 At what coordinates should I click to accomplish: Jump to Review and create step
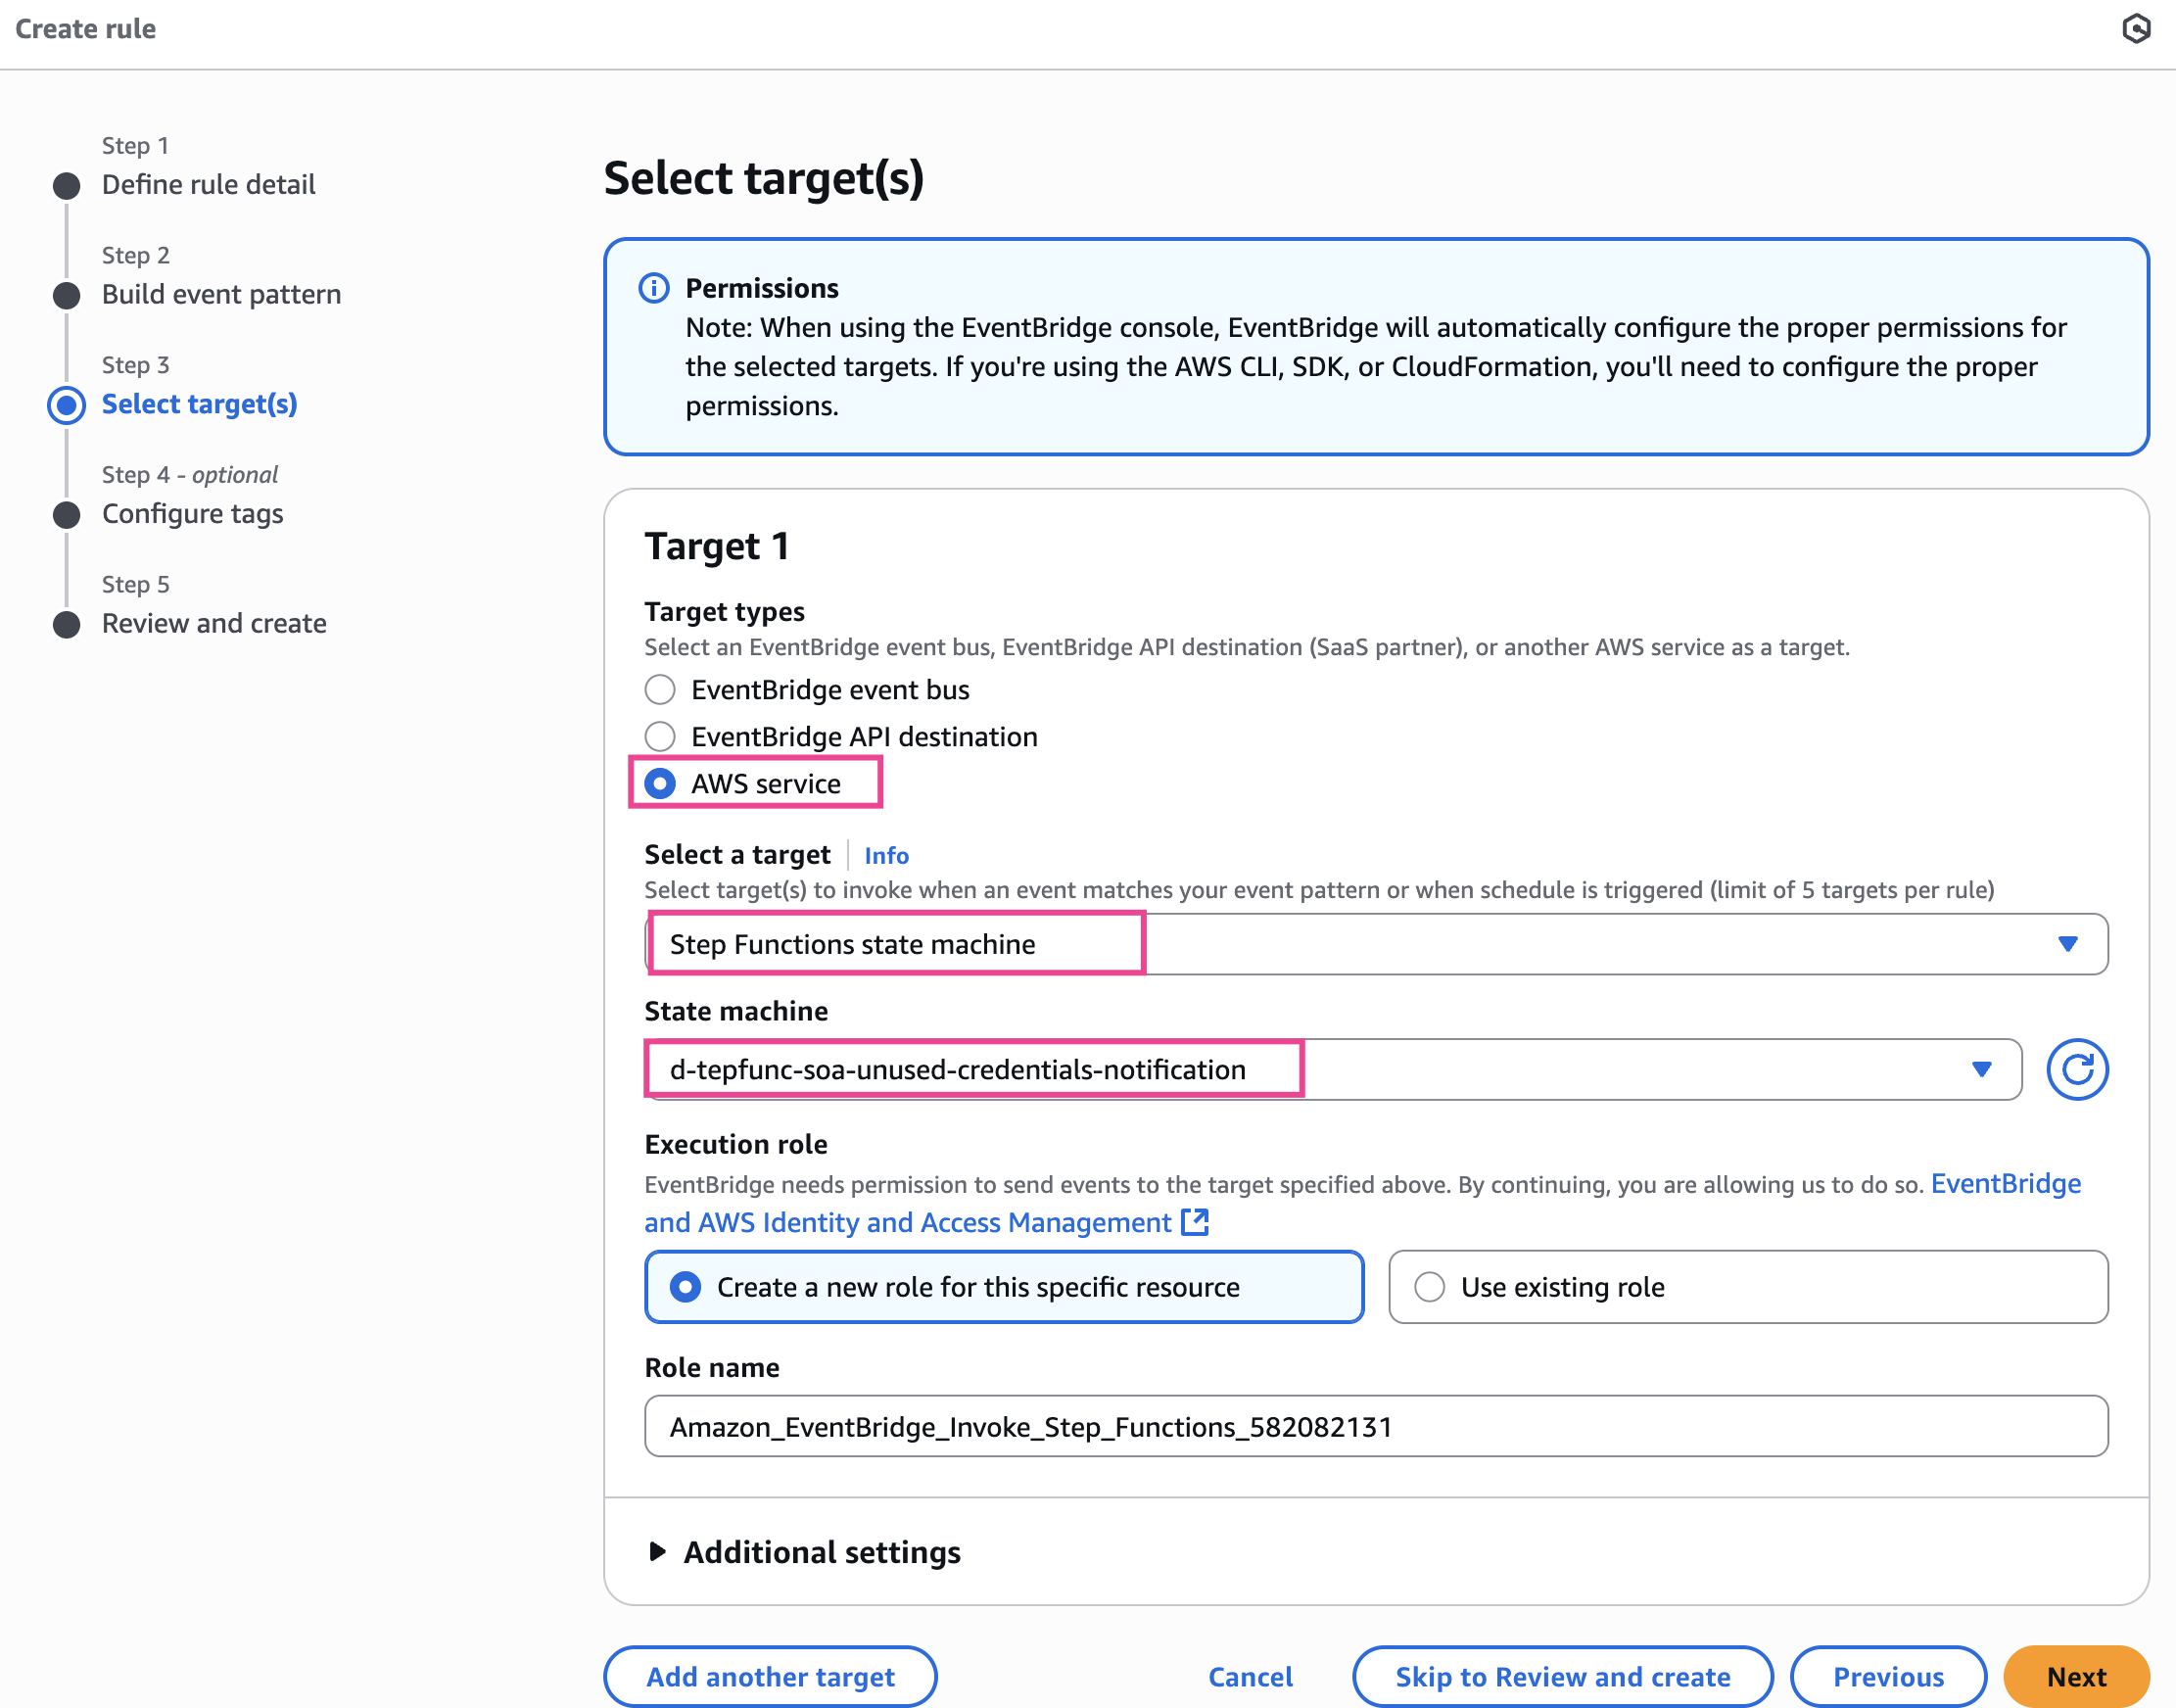tap(214, 623)
